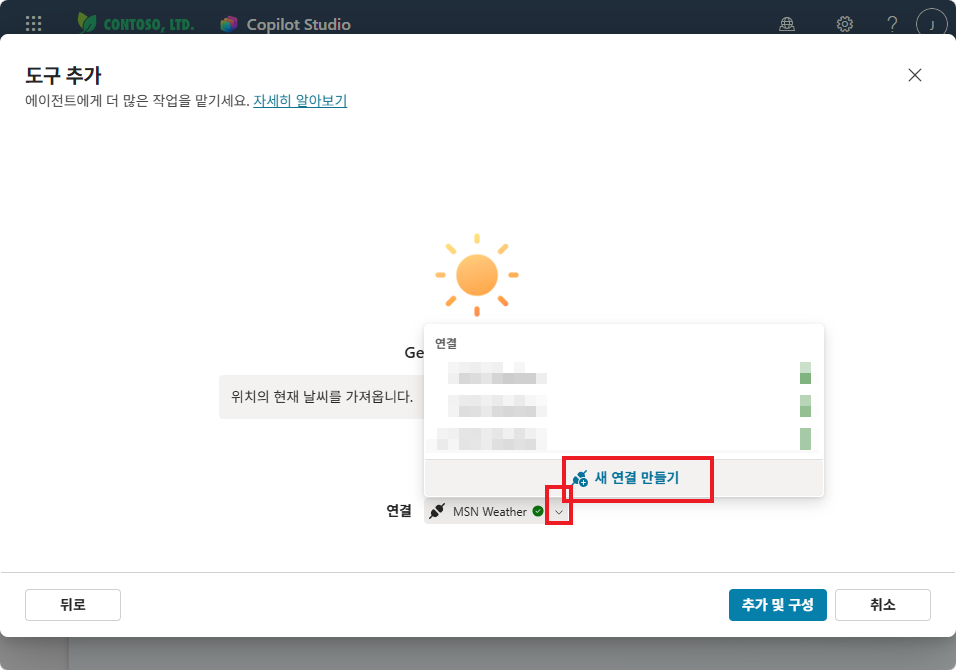This screenshot has height=670, width=956.
Task: Cancel with the 취소 button
Action: tap(882, 605)
